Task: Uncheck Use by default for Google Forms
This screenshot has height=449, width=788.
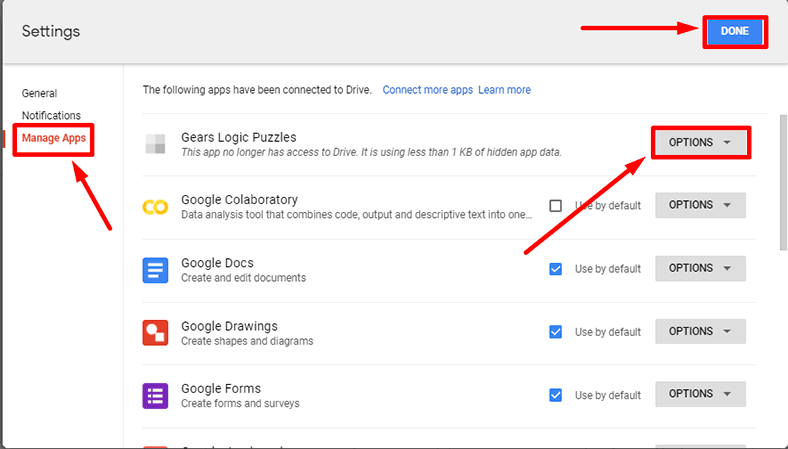Action: (x=555, y=395)
